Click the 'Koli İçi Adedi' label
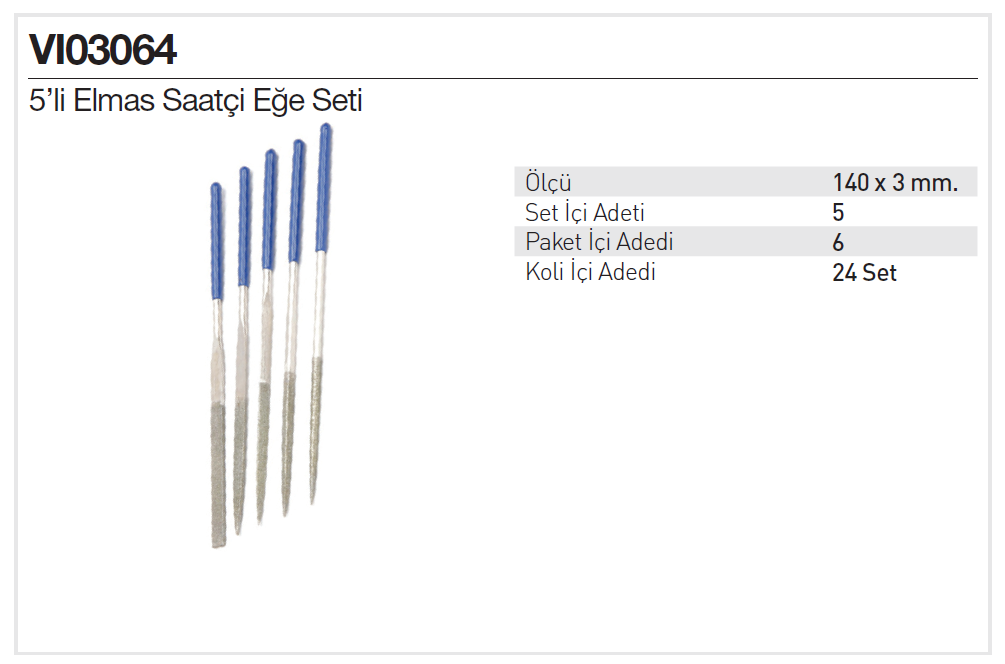This screenshot has width=1005, height=664. [x=591, y=272]
